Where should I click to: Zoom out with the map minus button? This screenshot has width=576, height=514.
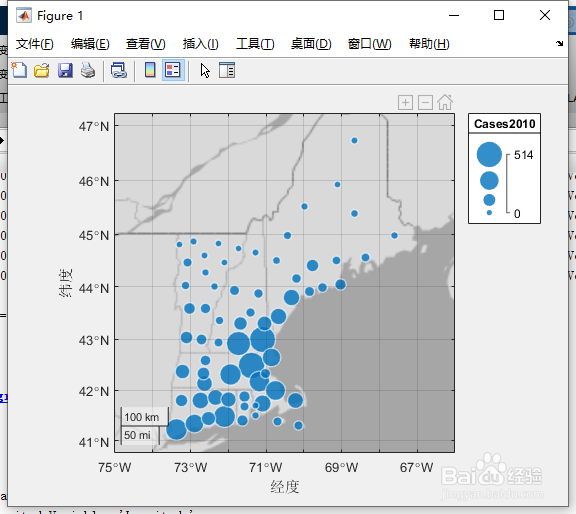click(x=425, y=103)
